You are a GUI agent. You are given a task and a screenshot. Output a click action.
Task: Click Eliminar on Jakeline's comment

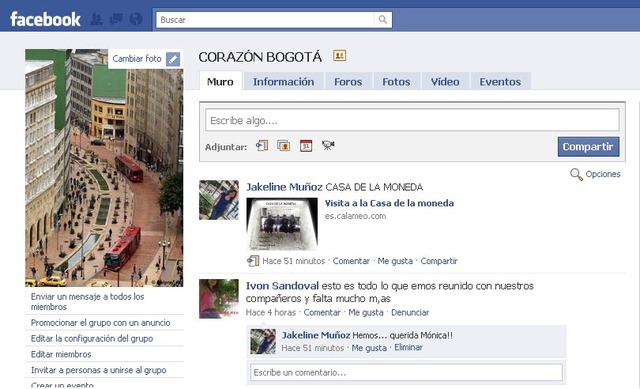coord(408,347)
